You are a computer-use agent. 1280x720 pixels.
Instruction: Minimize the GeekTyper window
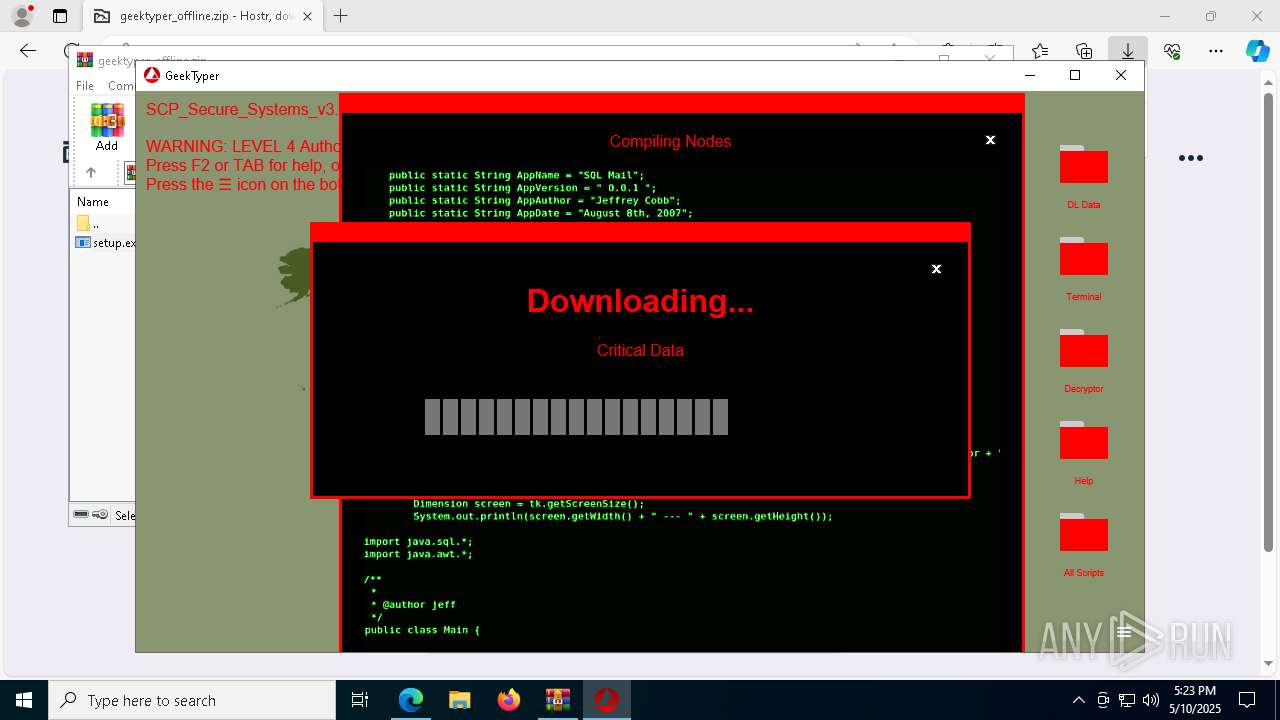point(1030,75)
